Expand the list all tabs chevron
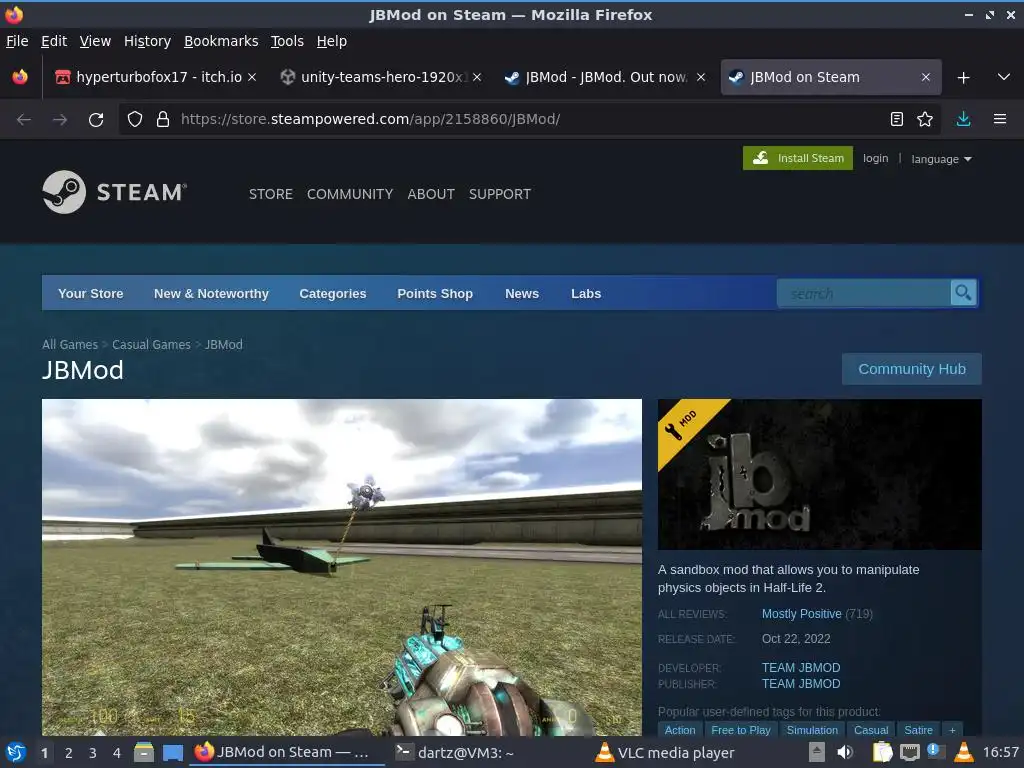The height and width of the screenshot is (768, 1024). 1004,77
